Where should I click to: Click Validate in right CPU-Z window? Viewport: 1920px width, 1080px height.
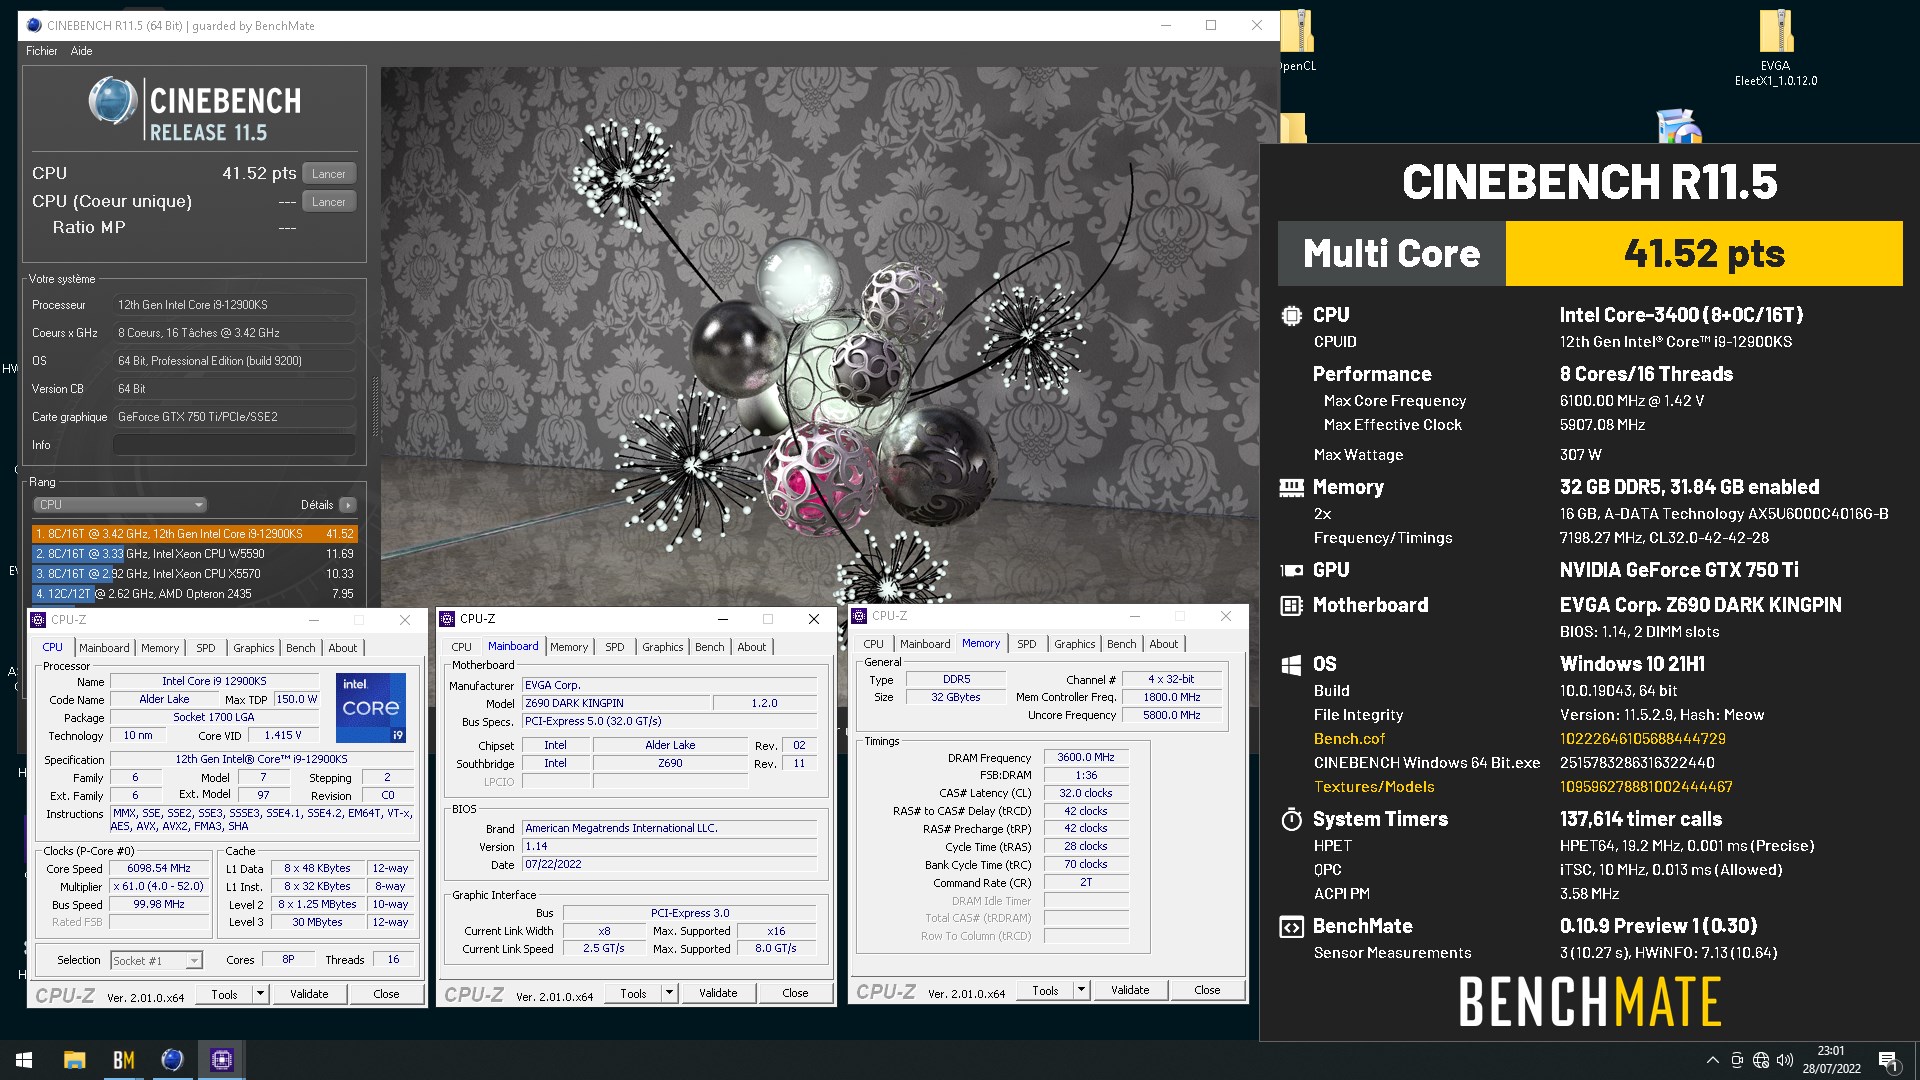point(1130,990)
